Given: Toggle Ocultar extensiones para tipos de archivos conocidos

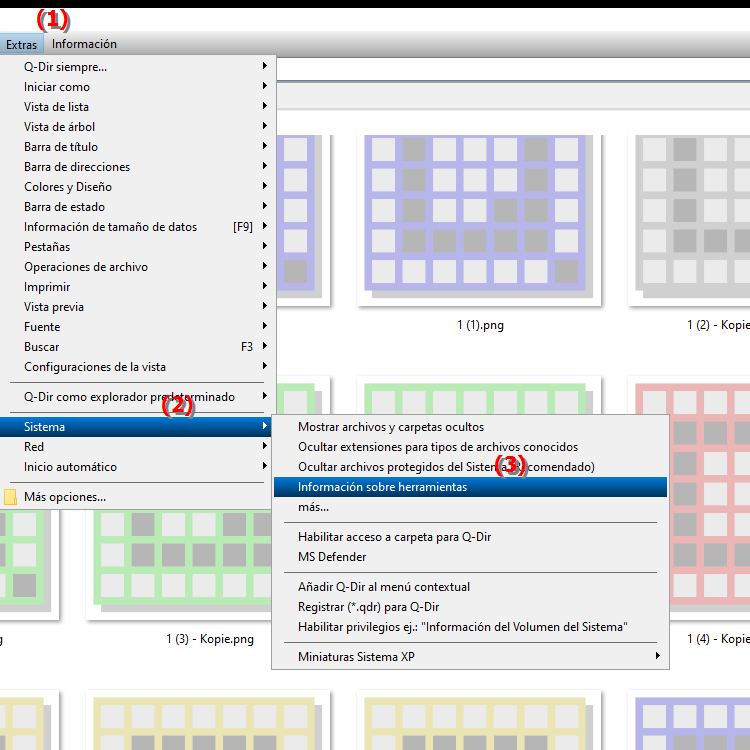Looking at the screenshot, I should pos(470,447).
